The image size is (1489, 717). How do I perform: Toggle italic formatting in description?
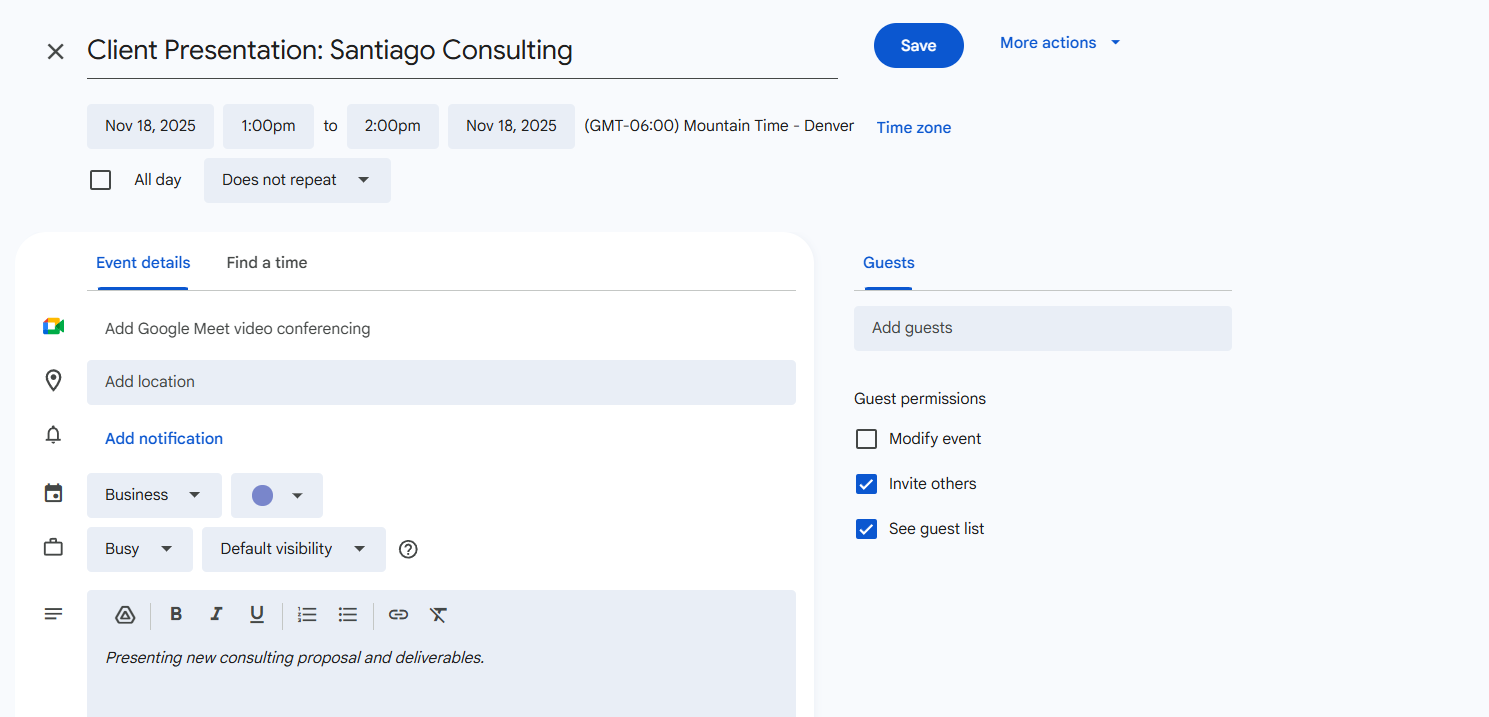(216, 615)
